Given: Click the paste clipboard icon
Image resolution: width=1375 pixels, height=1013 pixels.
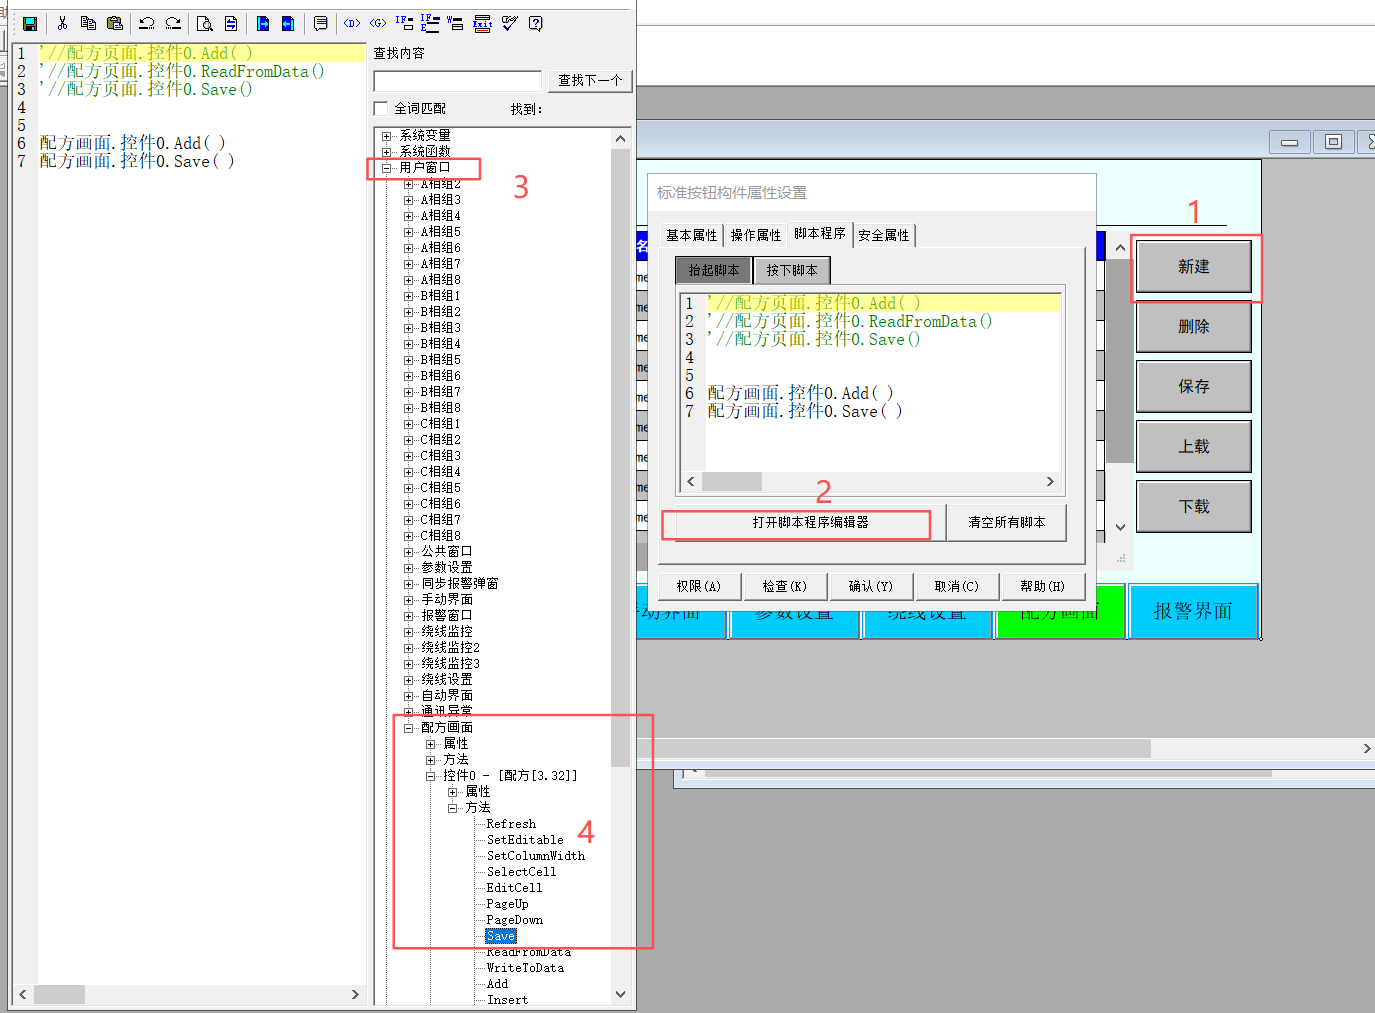Looking at the screenshot, I should pos(115,23).
